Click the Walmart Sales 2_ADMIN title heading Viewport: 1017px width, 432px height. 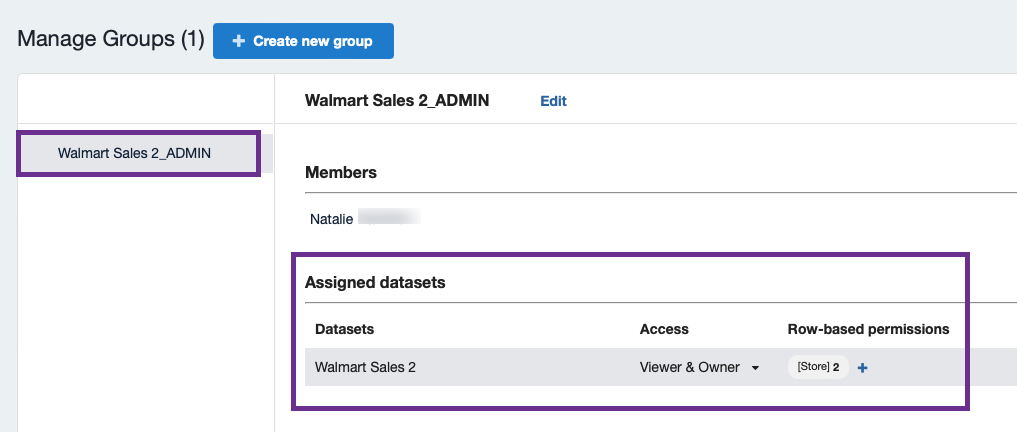tap(397, 101)
